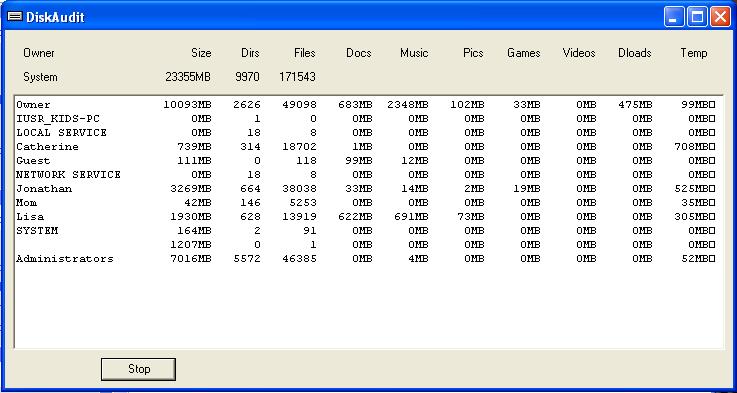Click the 23355MB system size value
The width and height of the screenshot is (737, 393).
coord(188,77)
